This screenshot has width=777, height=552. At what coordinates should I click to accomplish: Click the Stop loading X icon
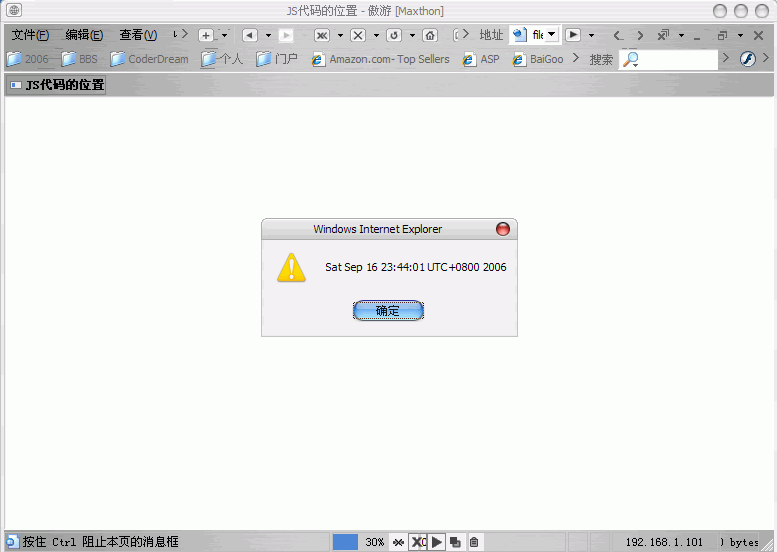coord(358,35)
